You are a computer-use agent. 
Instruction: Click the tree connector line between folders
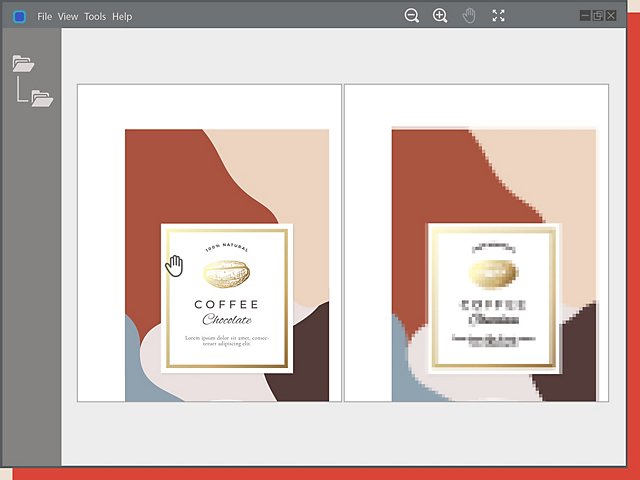pyautogui.click(x=22, y=89)
